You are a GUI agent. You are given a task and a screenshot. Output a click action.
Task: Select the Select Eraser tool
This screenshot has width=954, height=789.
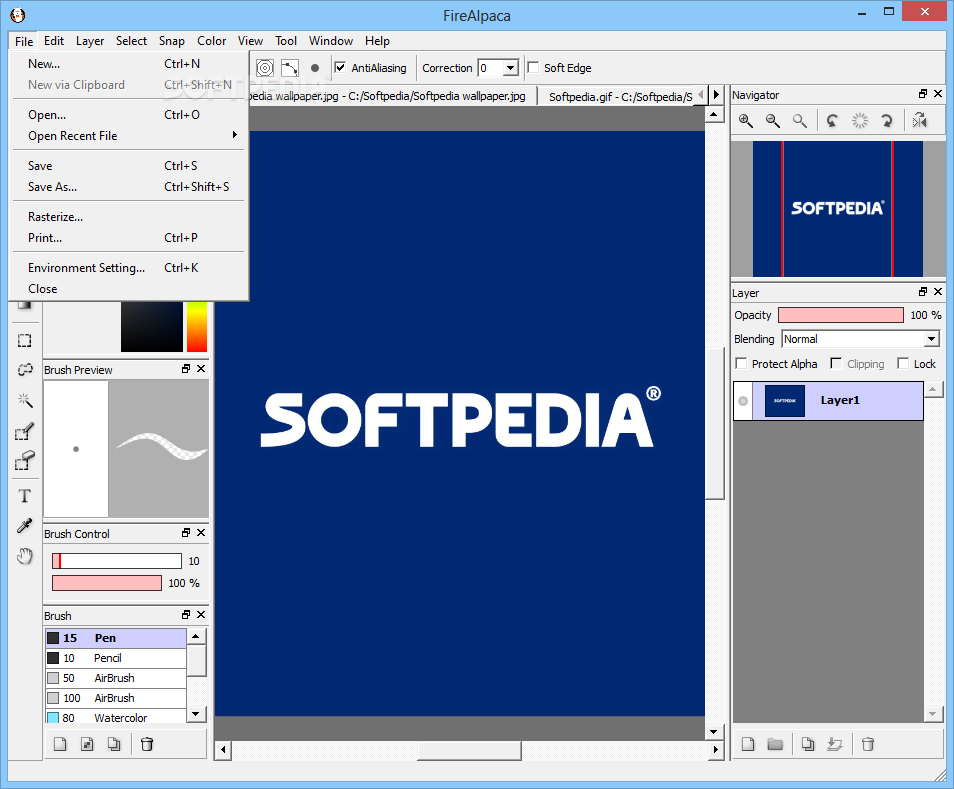(x=24, y=461)
